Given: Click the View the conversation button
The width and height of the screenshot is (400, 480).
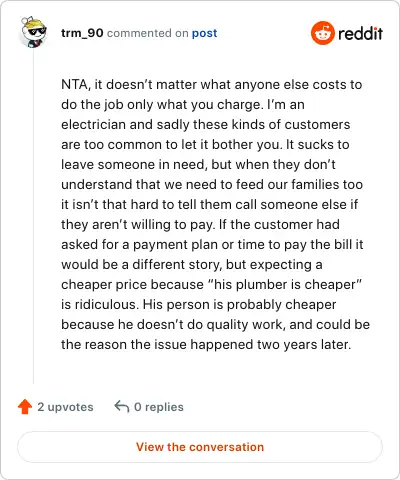Looking at the screenshot, I should coord(200,447).
